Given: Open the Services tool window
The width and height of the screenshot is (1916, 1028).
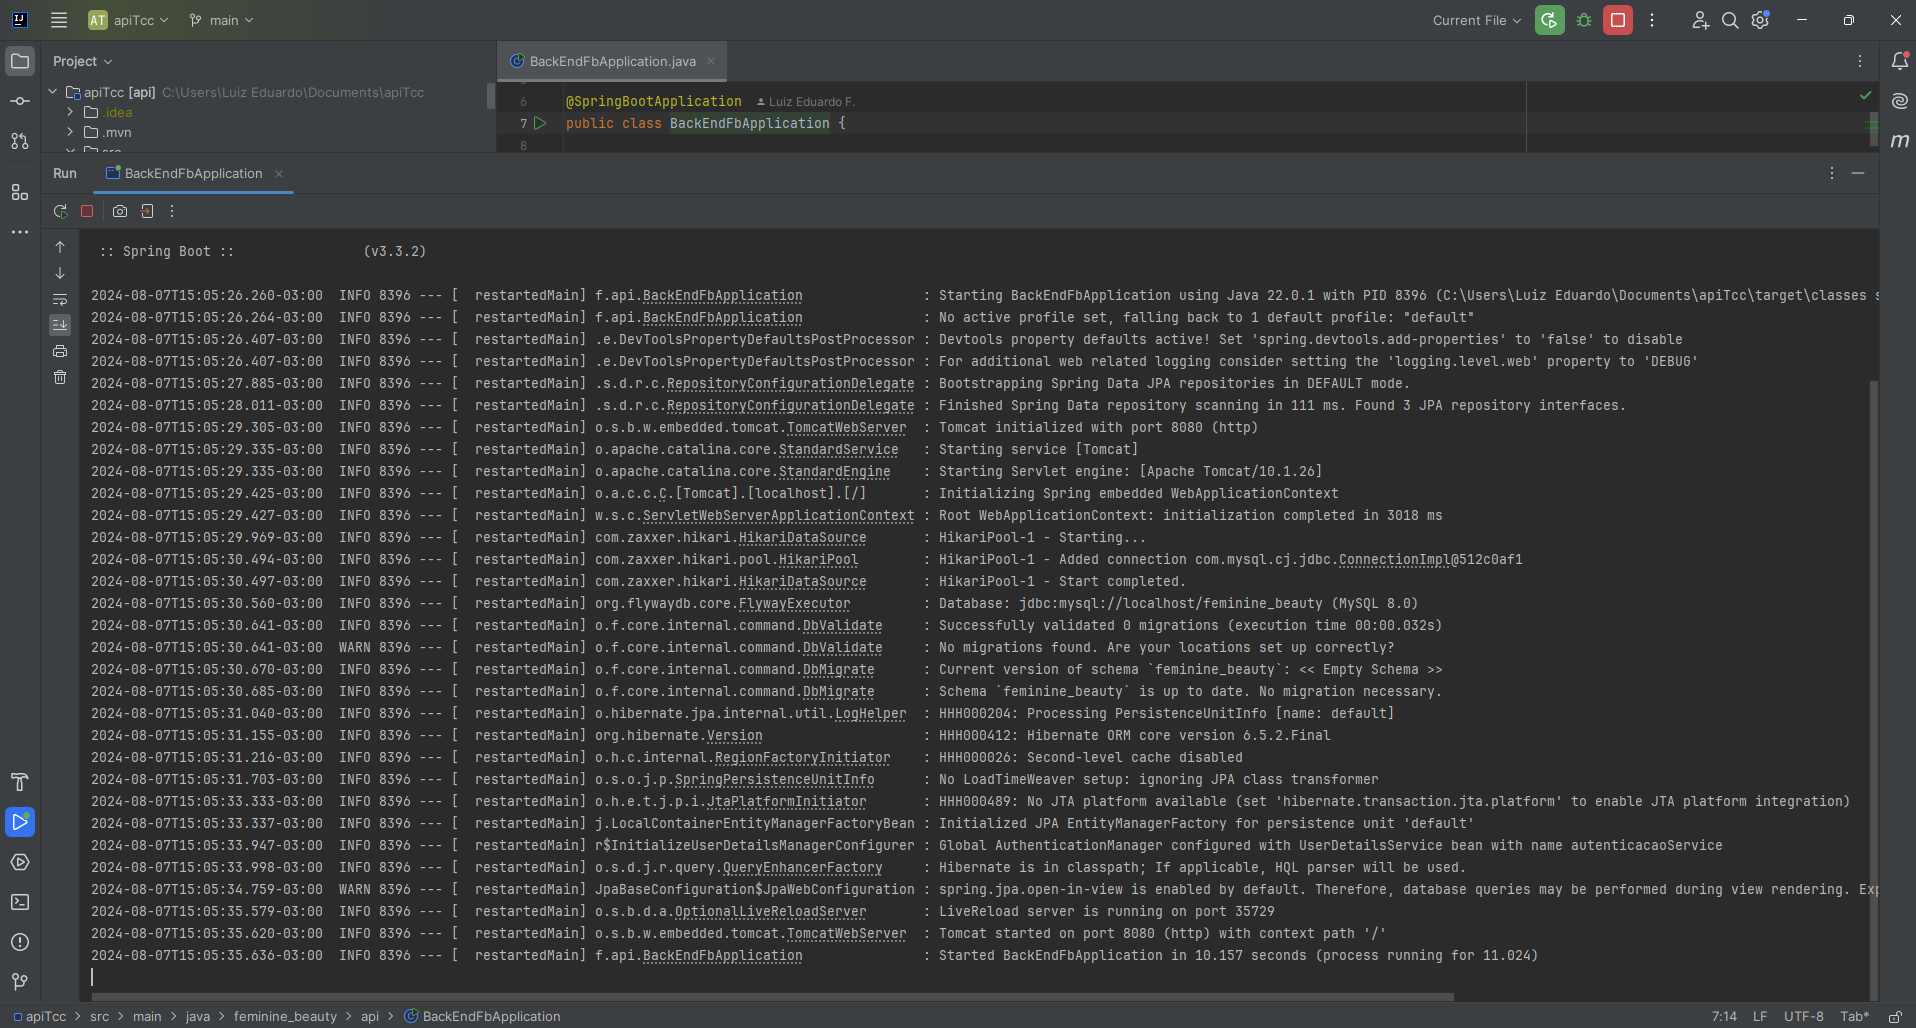Looking at the screenshot, I should [x=20, y=862].
